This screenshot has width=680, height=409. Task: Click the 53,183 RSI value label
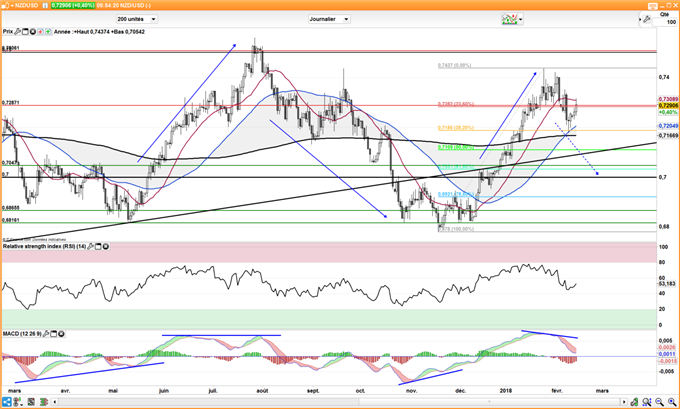pyautogui.click(x=667, y=284)
